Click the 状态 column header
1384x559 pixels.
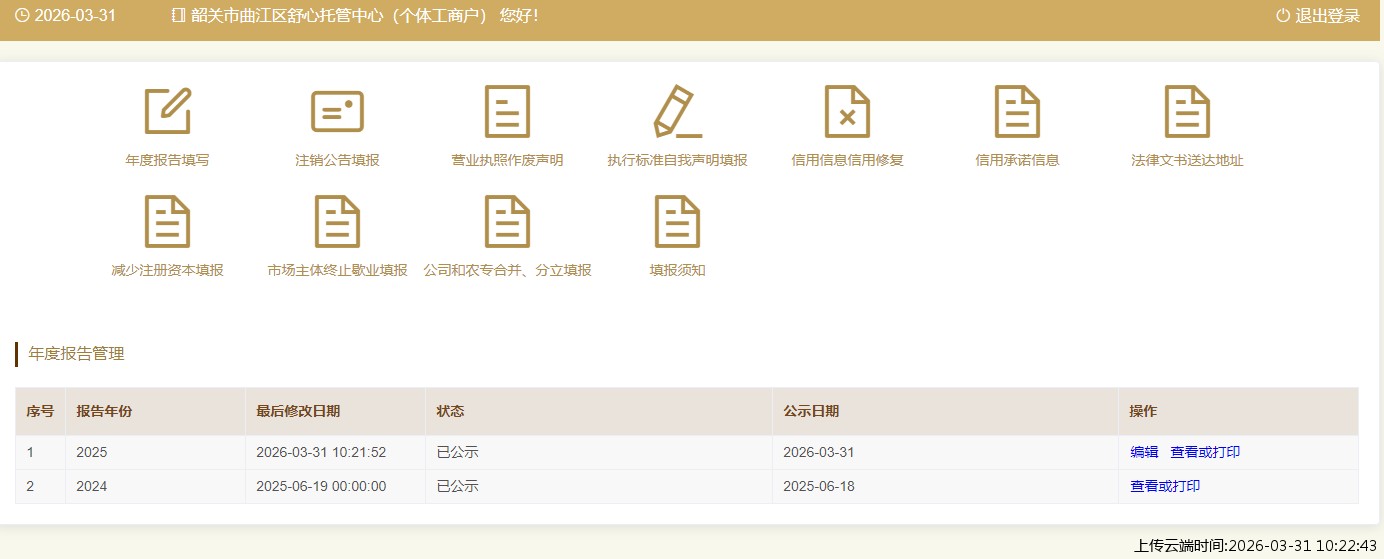pos(450,412)
